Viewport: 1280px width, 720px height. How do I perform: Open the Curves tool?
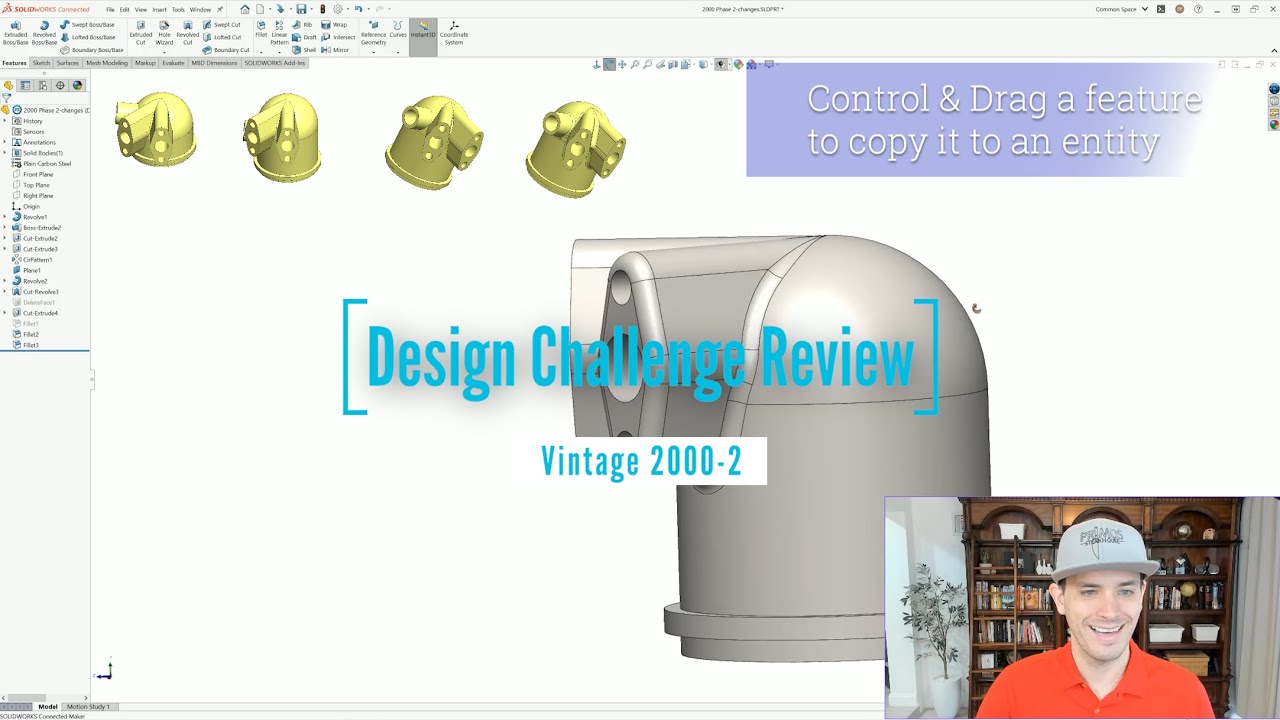(x=398, y=30)
